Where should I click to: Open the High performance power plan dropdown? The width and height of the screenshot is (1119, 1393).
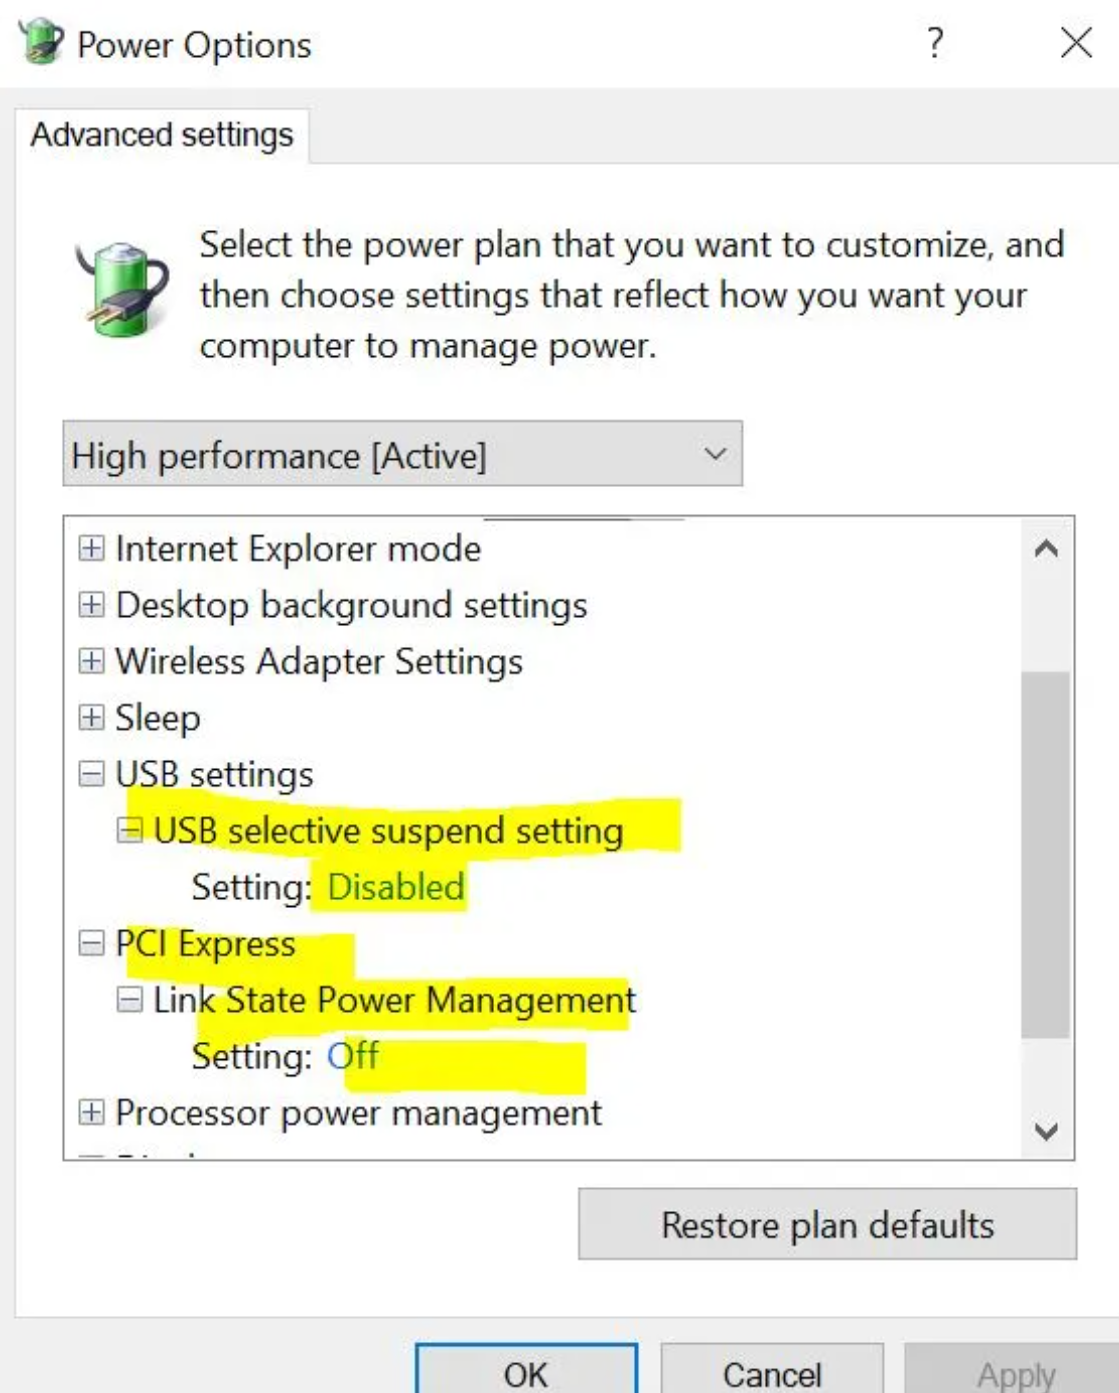(402, 455)
